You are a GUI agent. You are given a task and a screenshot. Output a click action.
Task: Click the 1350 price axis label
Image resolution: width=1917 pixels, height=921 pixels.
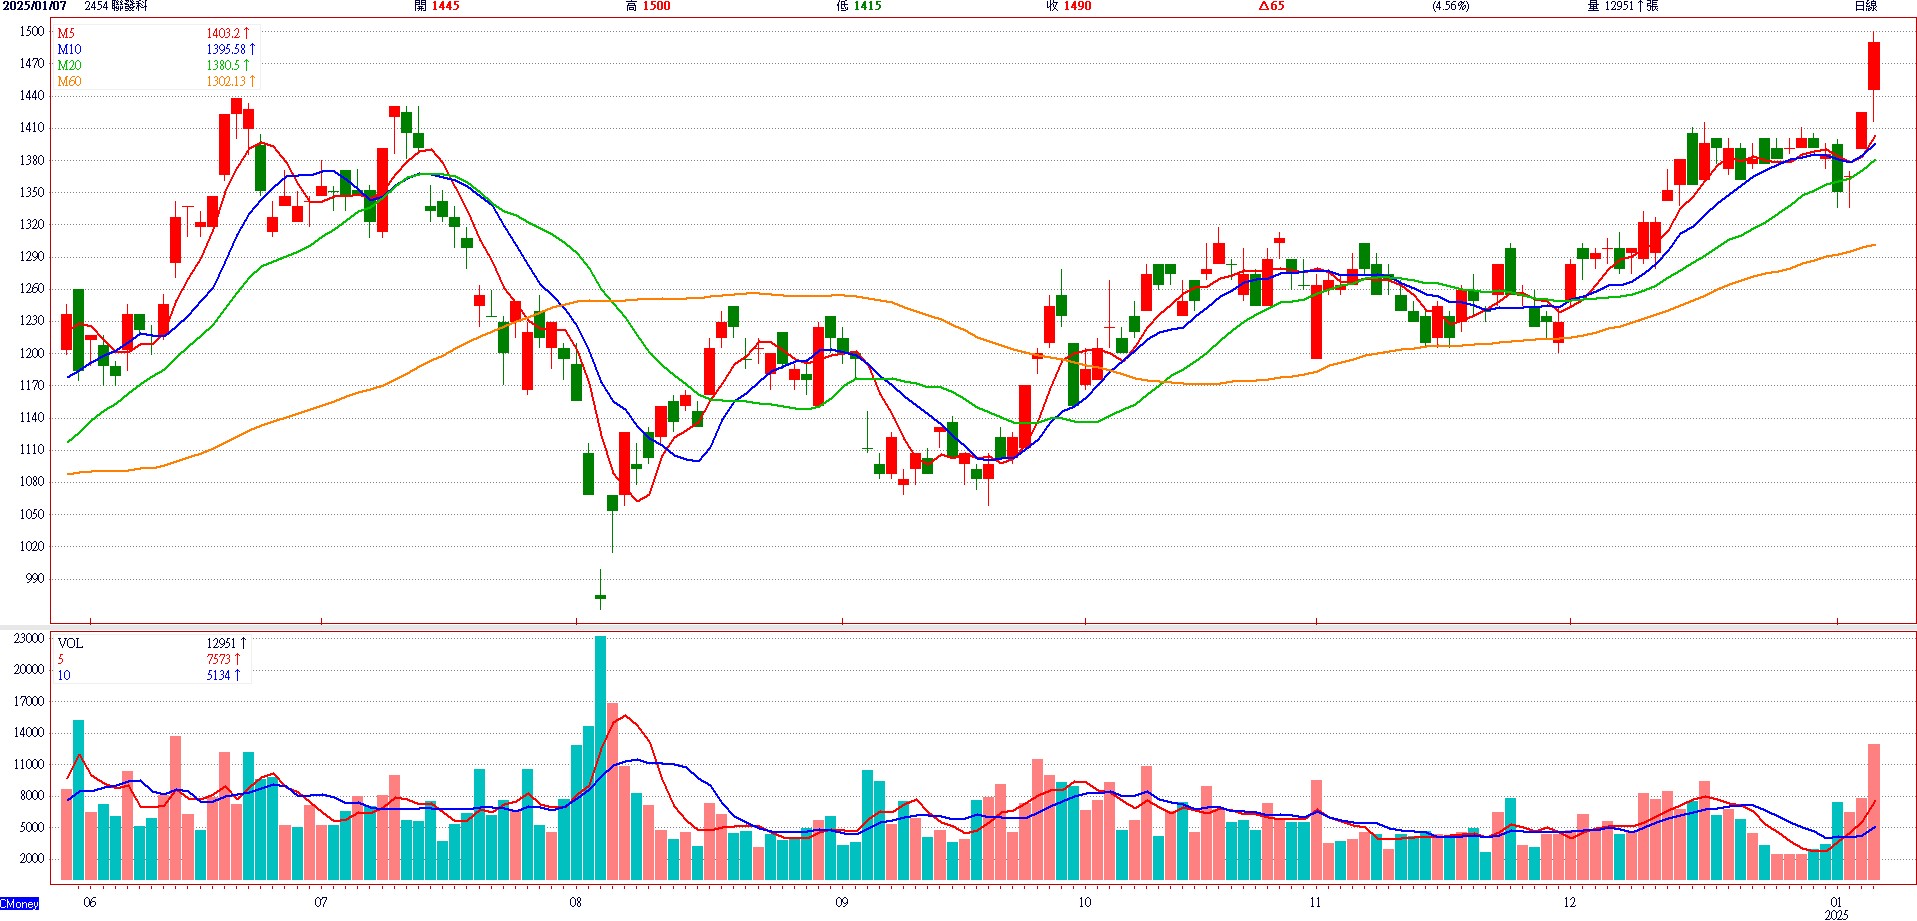click(x=32, y=192)
